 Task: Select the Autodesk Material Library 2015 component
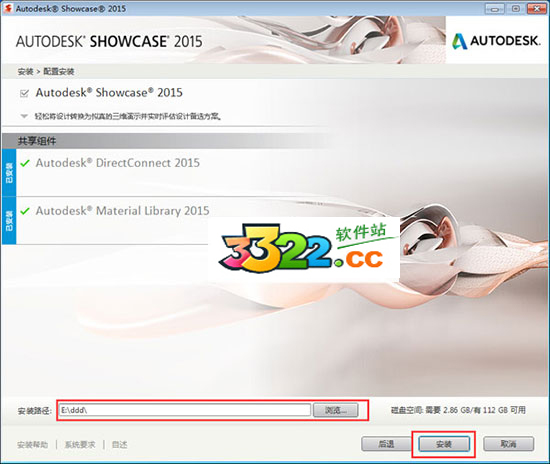[x=122, y=211]
